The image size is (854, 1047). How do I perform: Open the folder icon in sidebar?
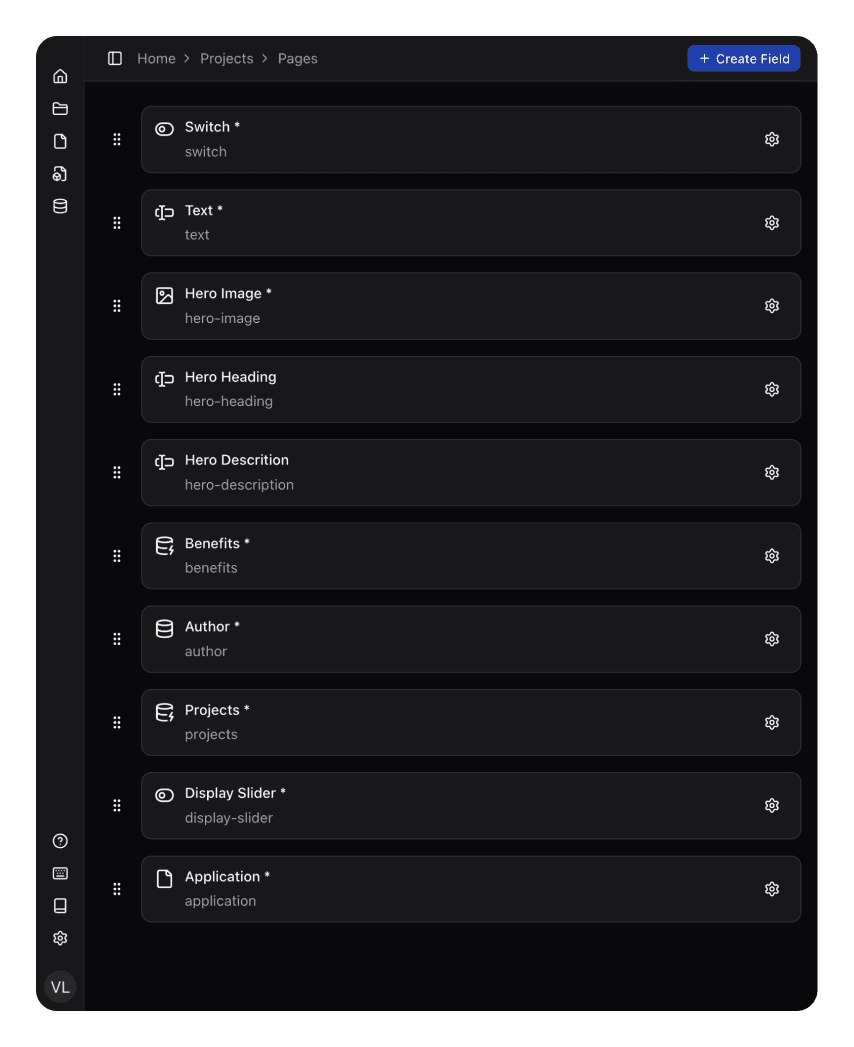[x=60, y=109]
